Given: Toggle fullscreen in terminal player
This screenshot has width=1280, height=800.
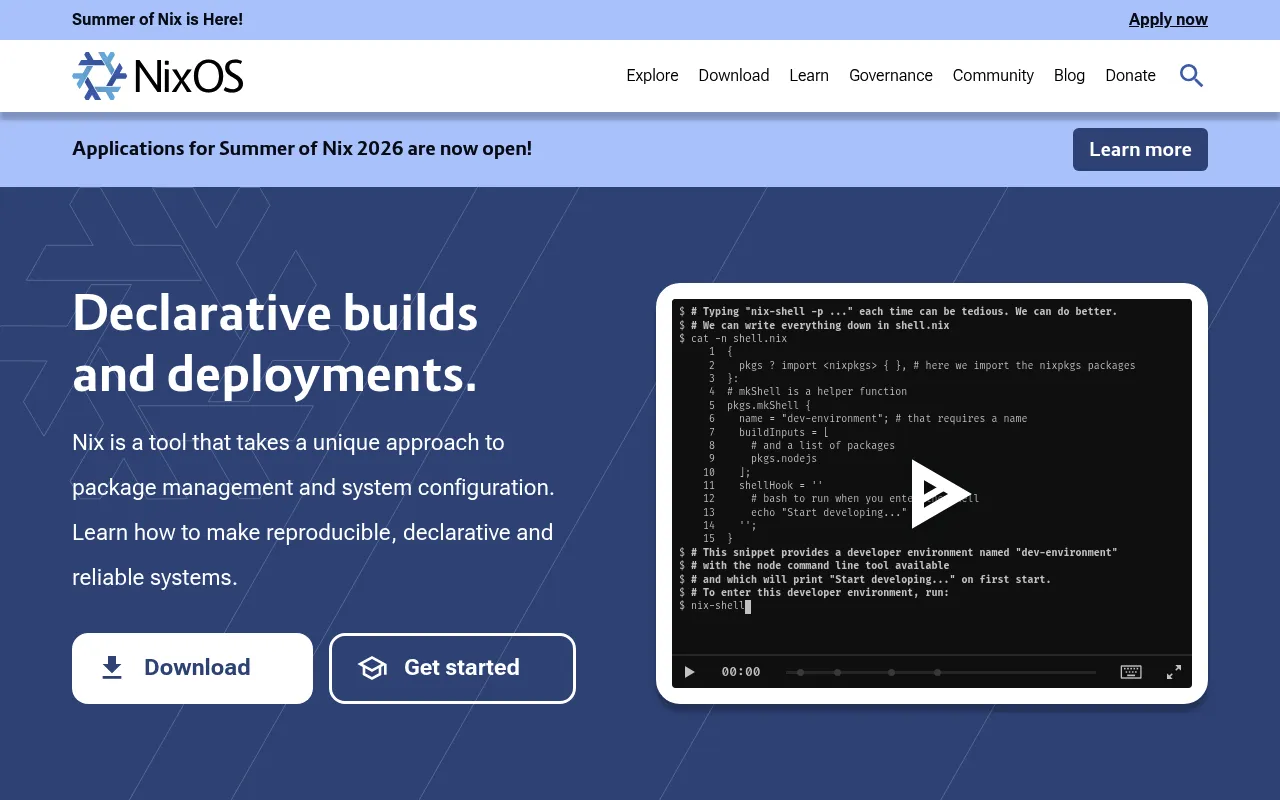Looking at the screenshot, I should [1174, 672].
